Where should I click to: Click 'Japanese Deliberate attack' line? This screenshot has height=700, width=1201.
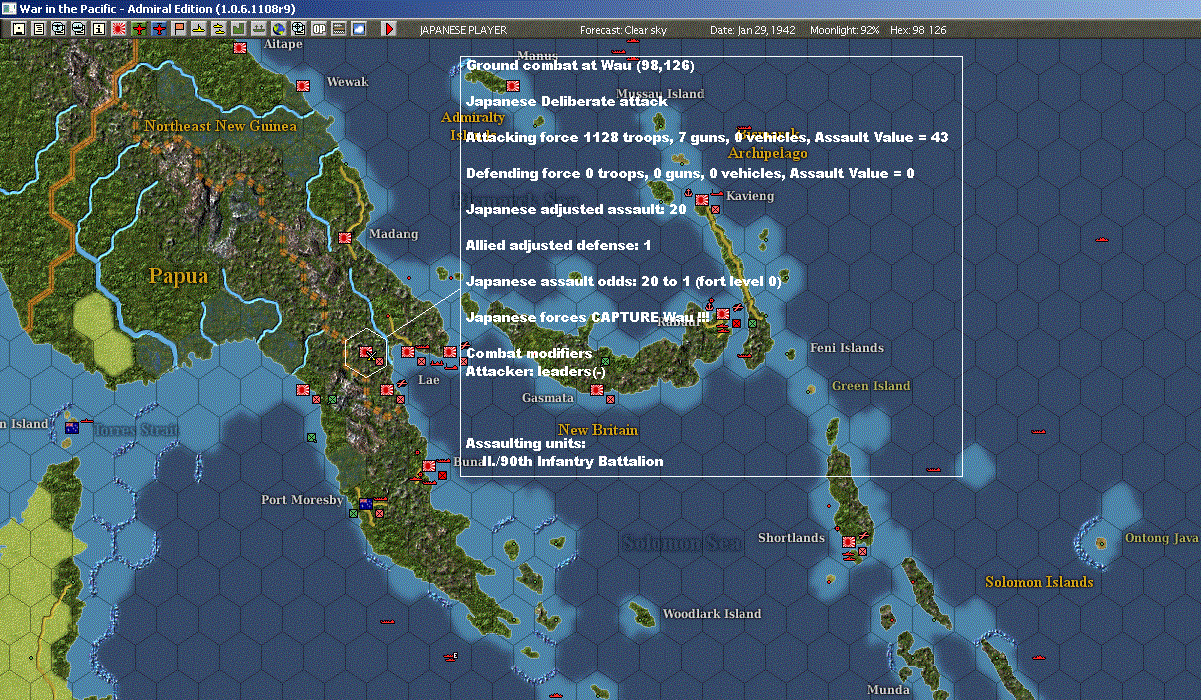[567, 101]
